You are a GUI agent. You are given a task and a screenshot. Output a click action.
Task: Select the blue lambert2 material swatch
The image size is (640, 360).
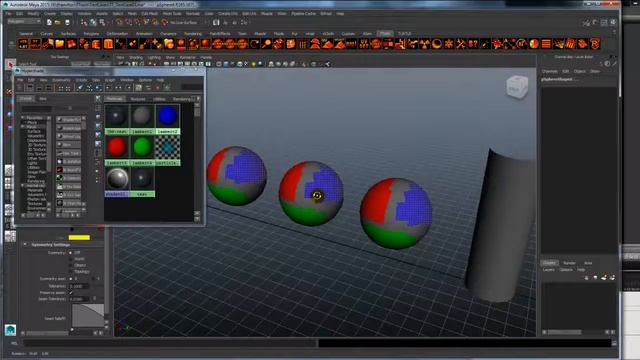pos(167,116)
